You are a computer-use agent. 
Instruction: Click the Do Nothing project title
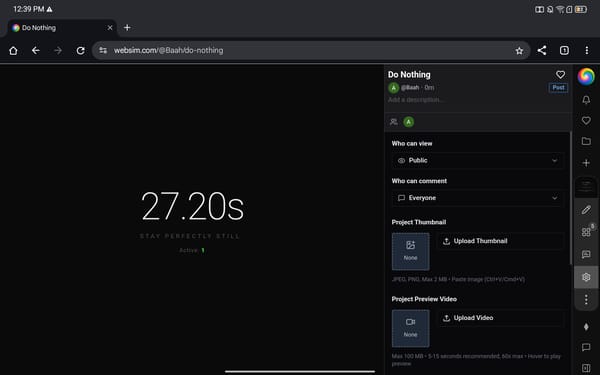pyautogui.click(x=409, y=75)
